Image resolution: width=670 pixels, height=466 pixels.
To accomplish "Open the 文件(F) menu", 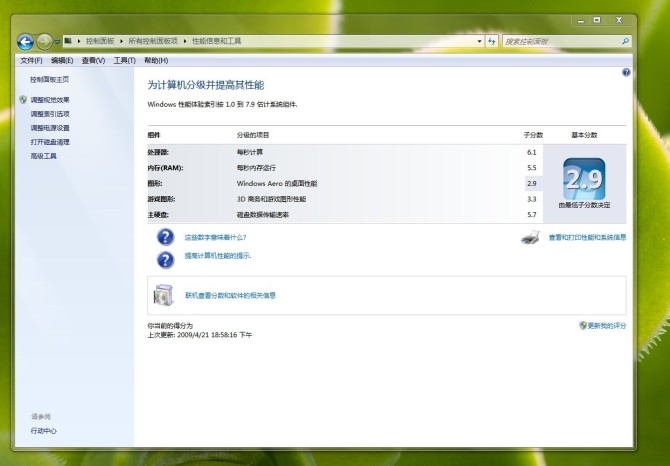I will (x=31, y=61).
